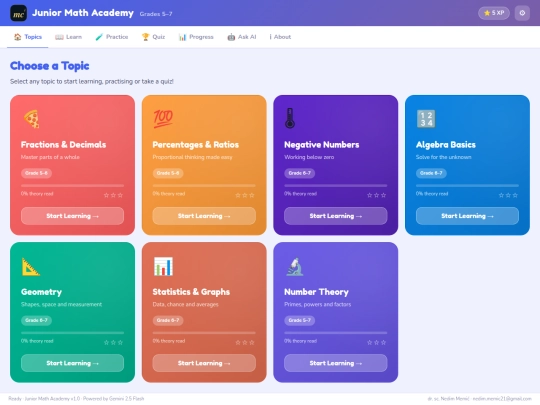This screenshot has width=540, height=405.
Task: Click the stars rating on Number Theory
Action: (376, 343)
